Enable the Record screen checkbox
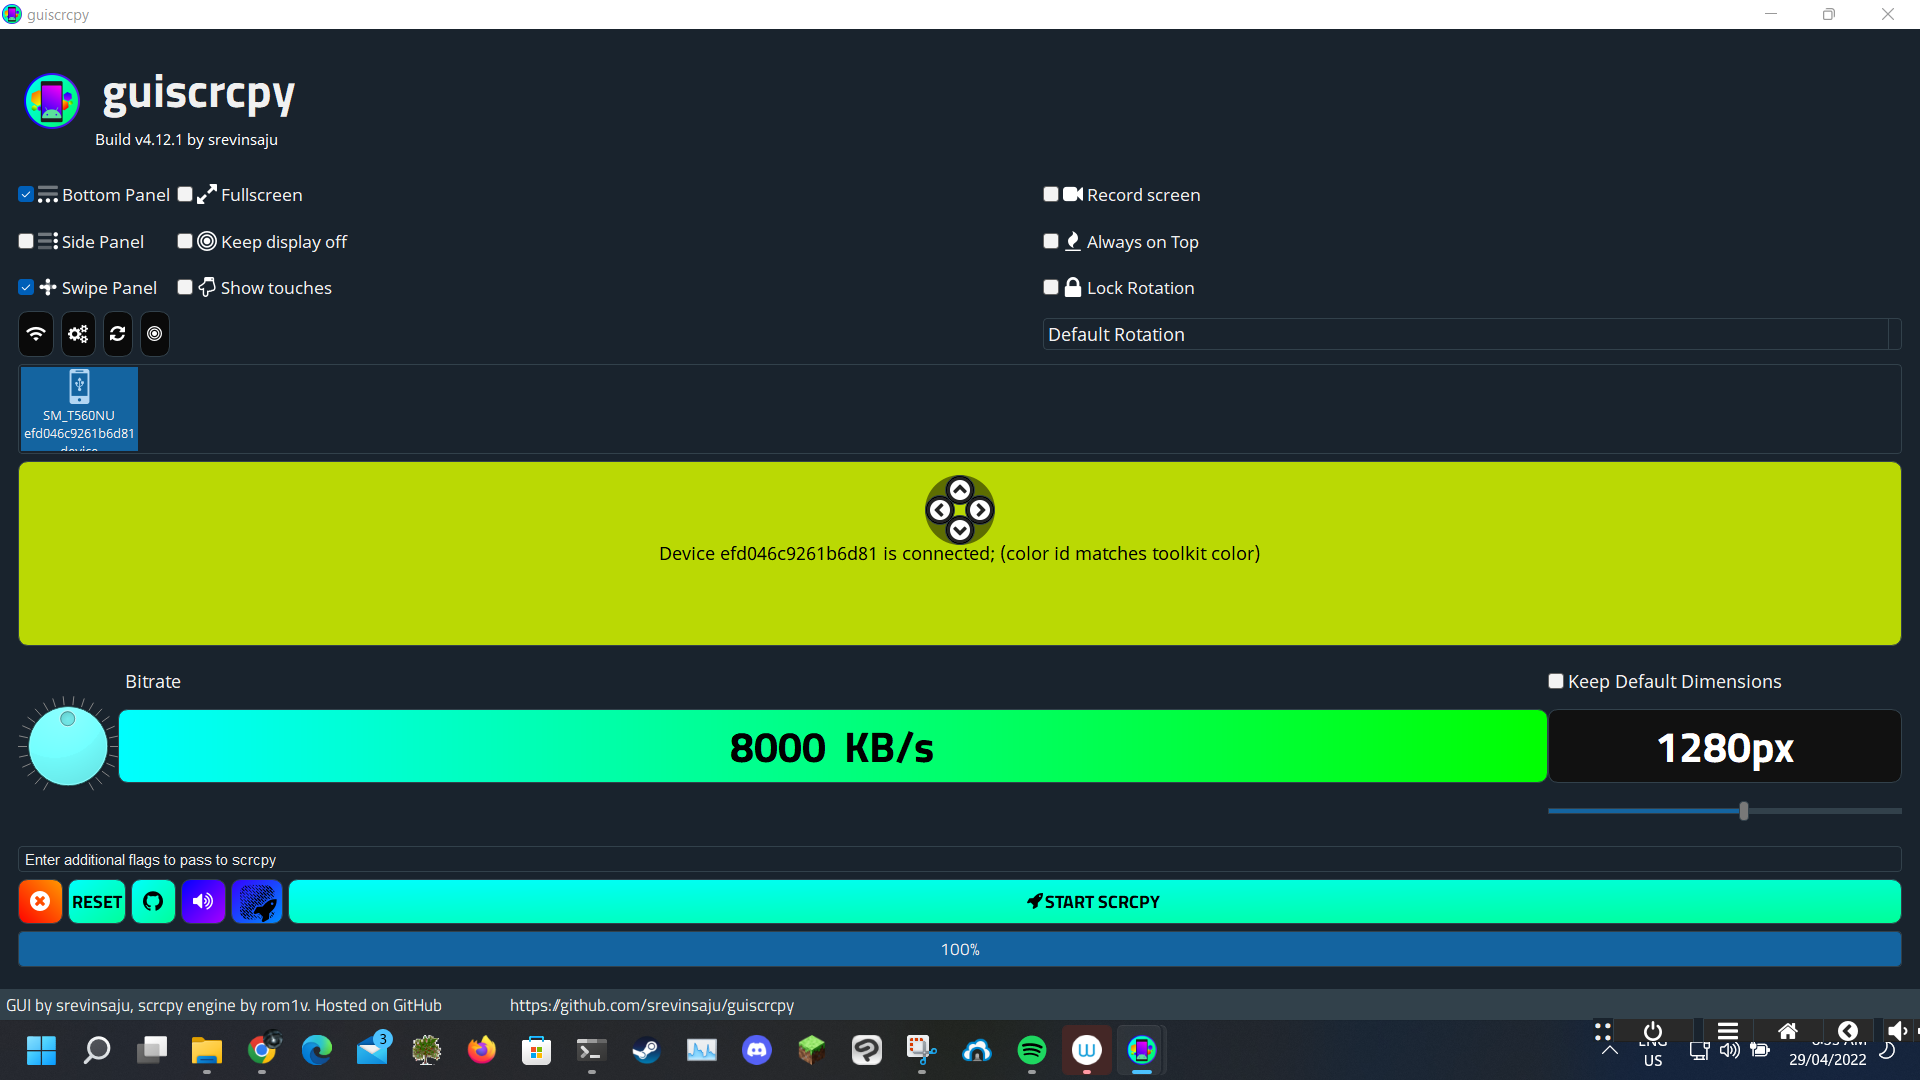Viewport: 1920px width, 1080px height. (x=1051, y=195)
